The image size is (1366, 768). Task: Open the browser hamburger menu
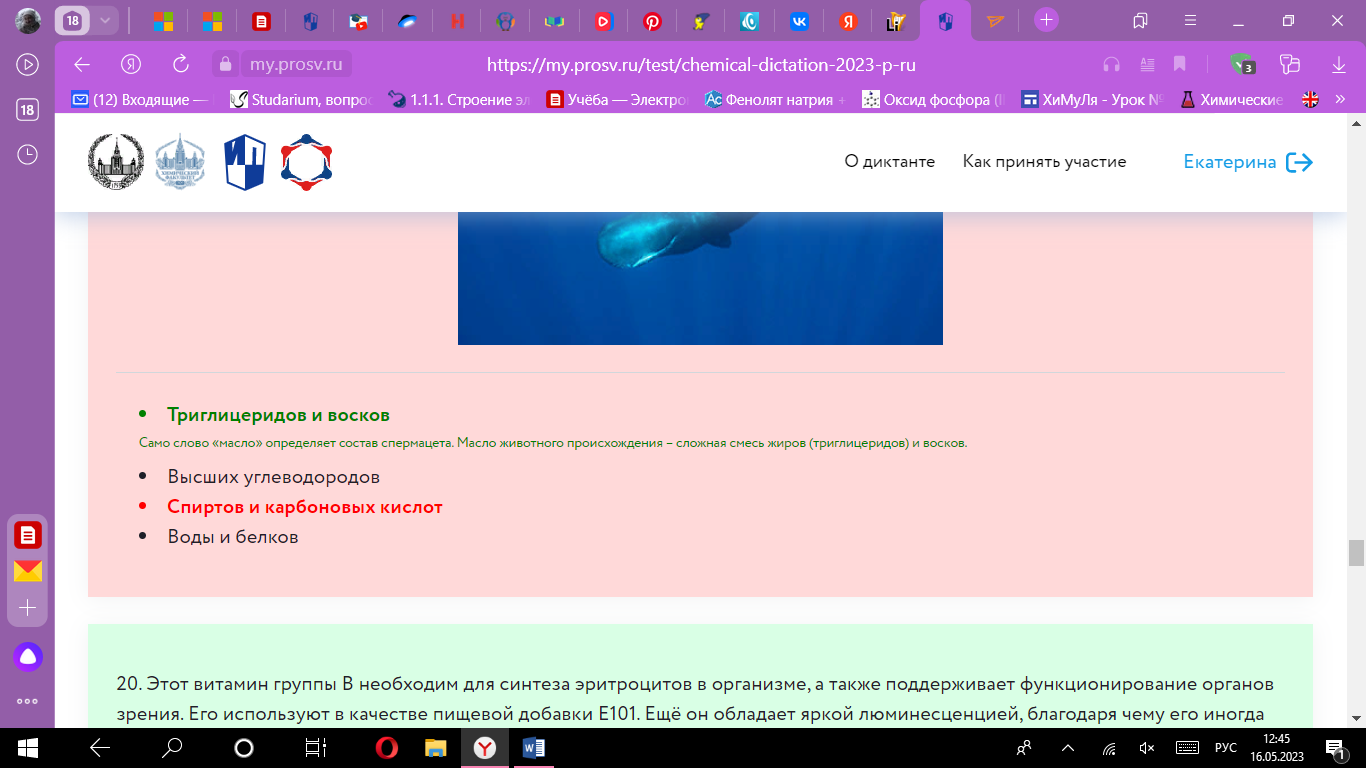click(x=1190, y=20)
